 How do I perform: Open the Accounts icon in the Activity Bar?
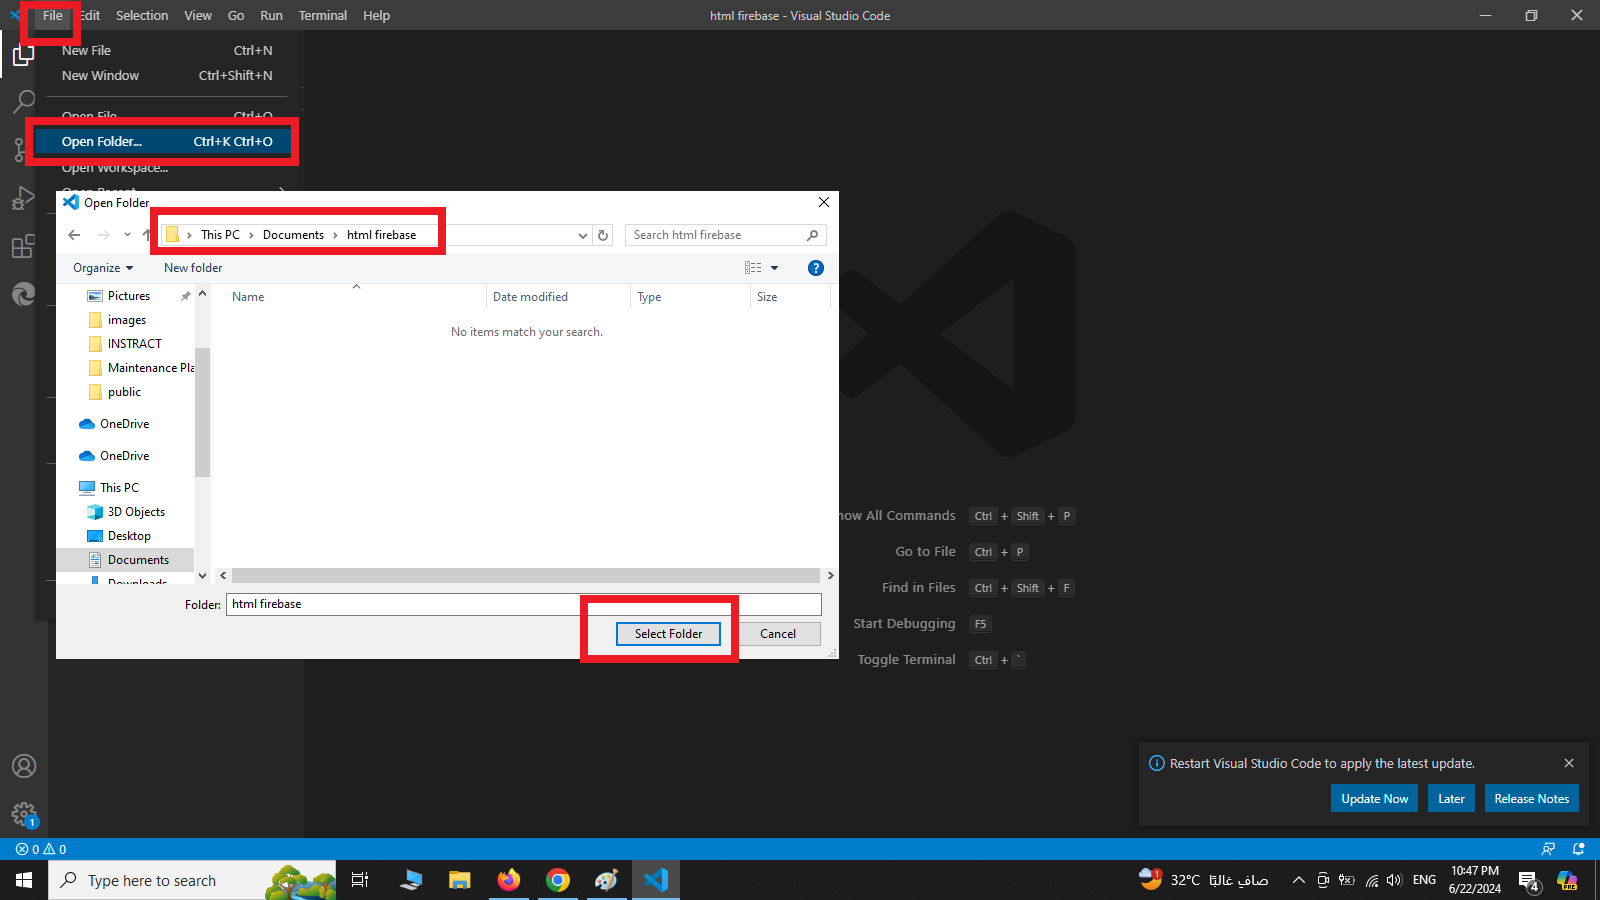tap(23, 766)
